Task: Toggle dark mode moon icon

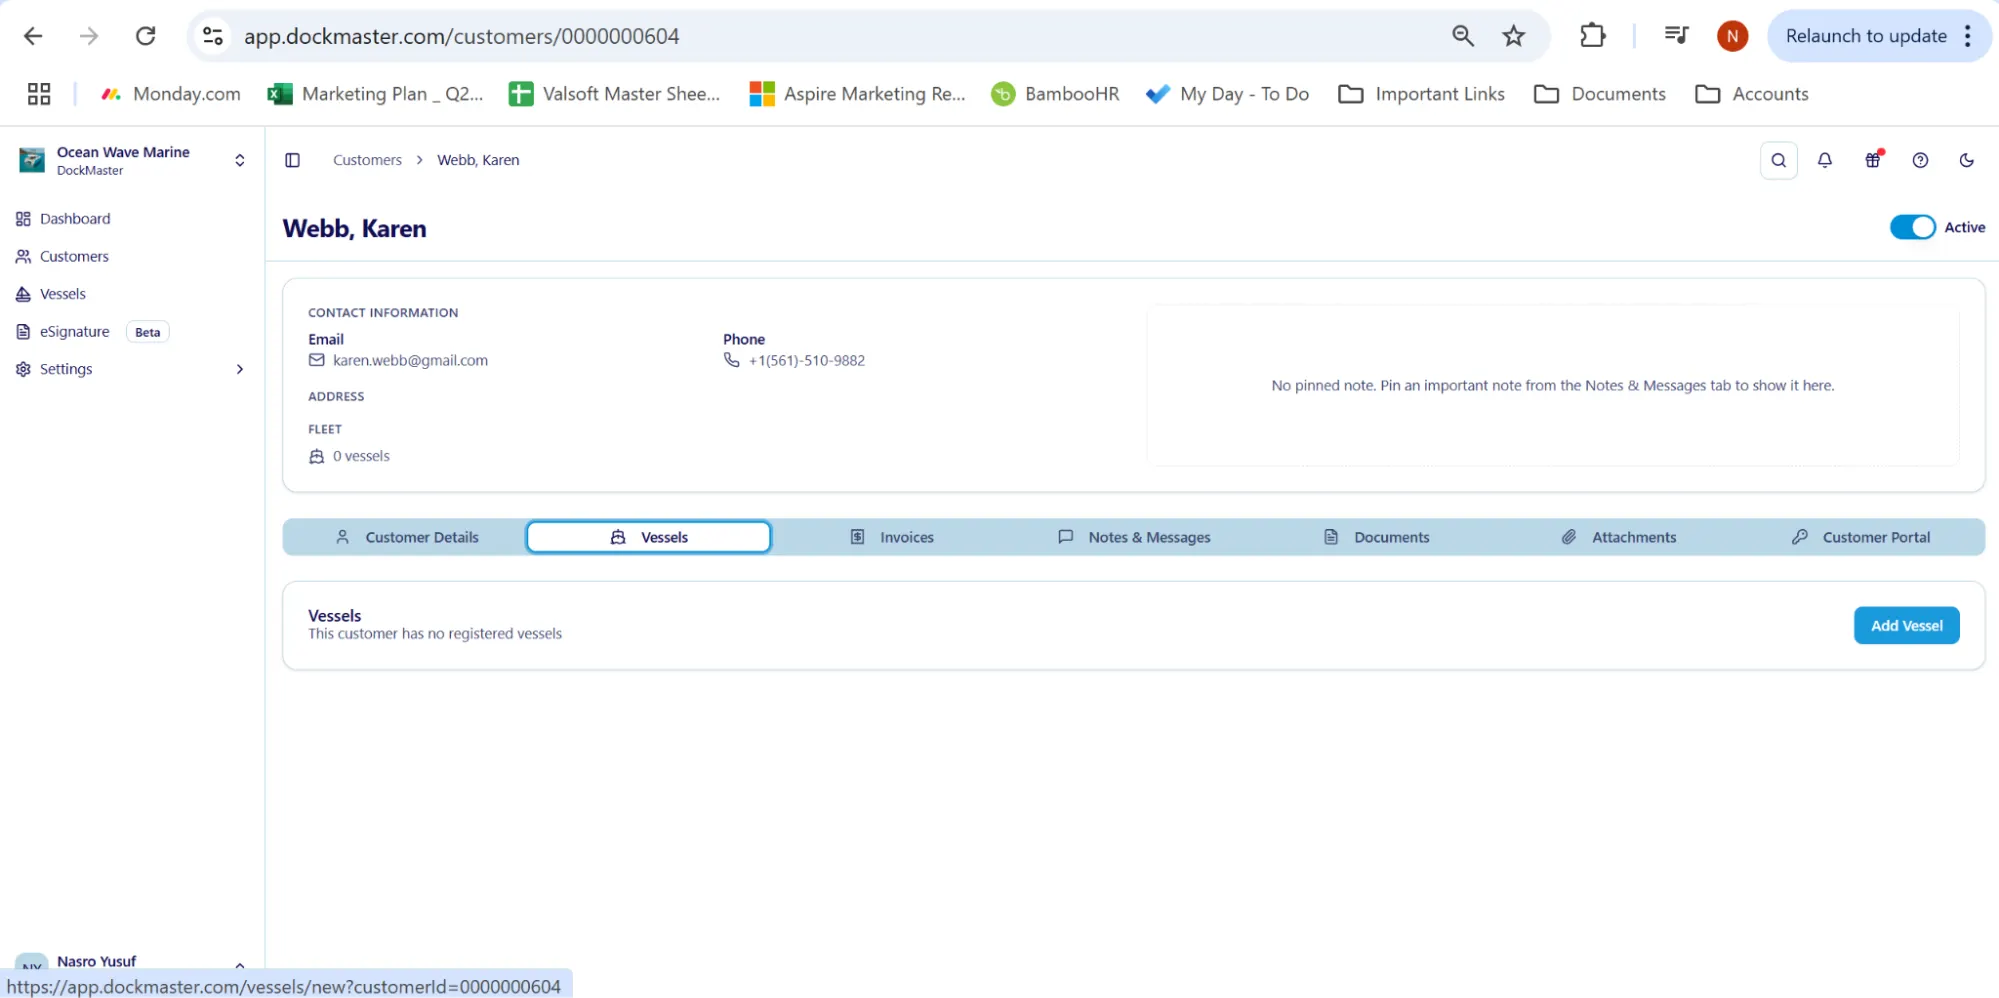Action: tap(1966, 160)
